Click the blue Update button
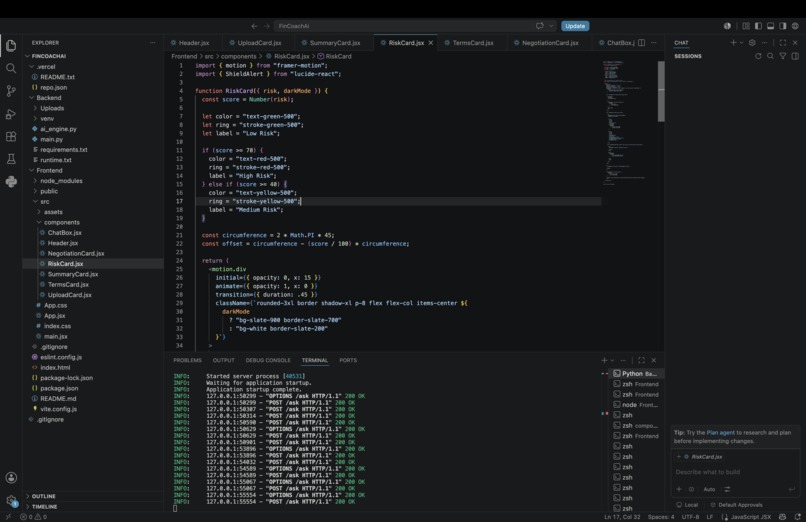Viewport: 806px width, 522px height. click(575, 26)
